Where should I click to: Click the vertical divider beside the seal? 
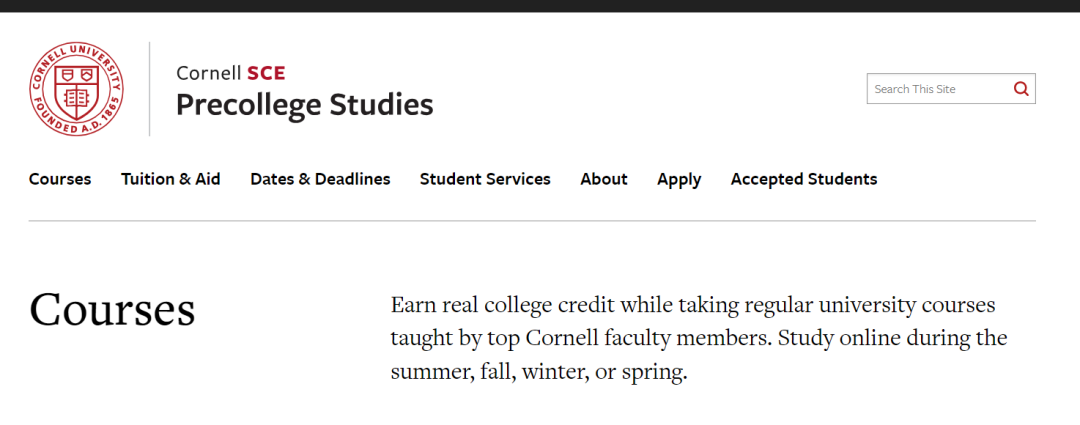(150, 89)
